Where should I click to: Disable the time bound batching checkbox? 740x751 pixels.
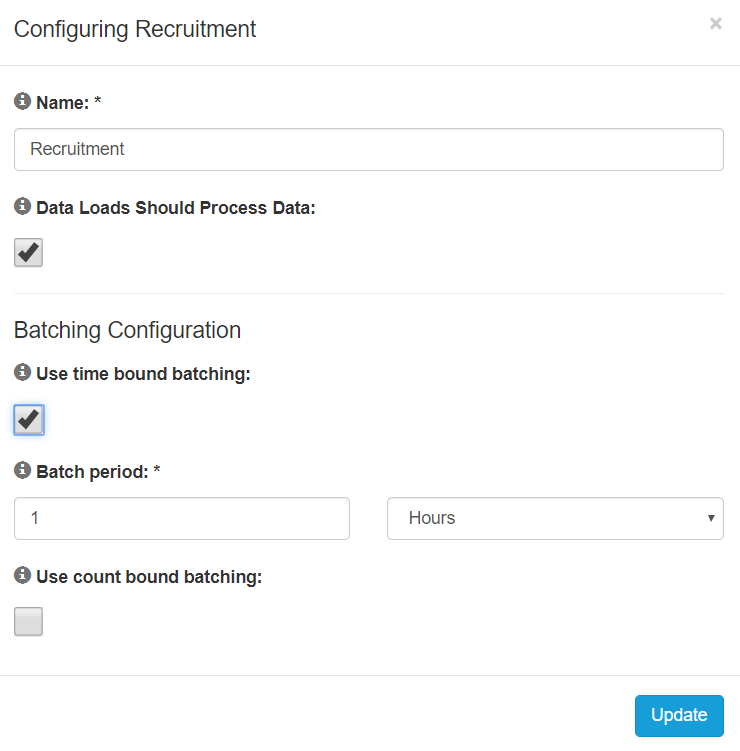click(29, 419)
